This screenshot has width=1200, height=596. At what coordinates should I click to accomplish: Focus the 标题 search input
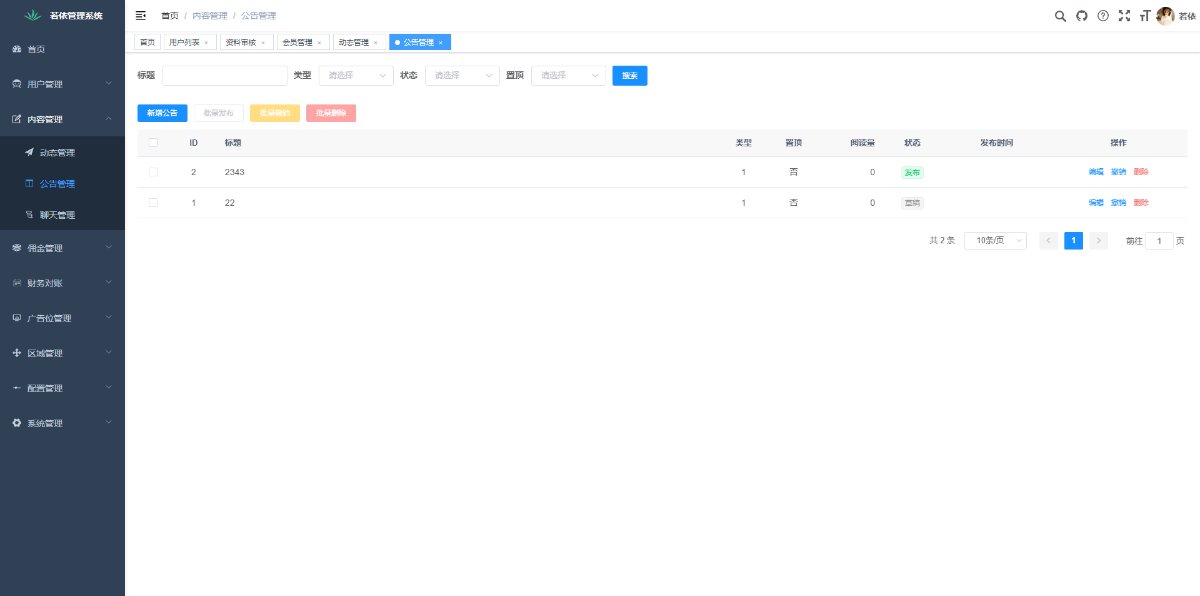coord(224,75)
